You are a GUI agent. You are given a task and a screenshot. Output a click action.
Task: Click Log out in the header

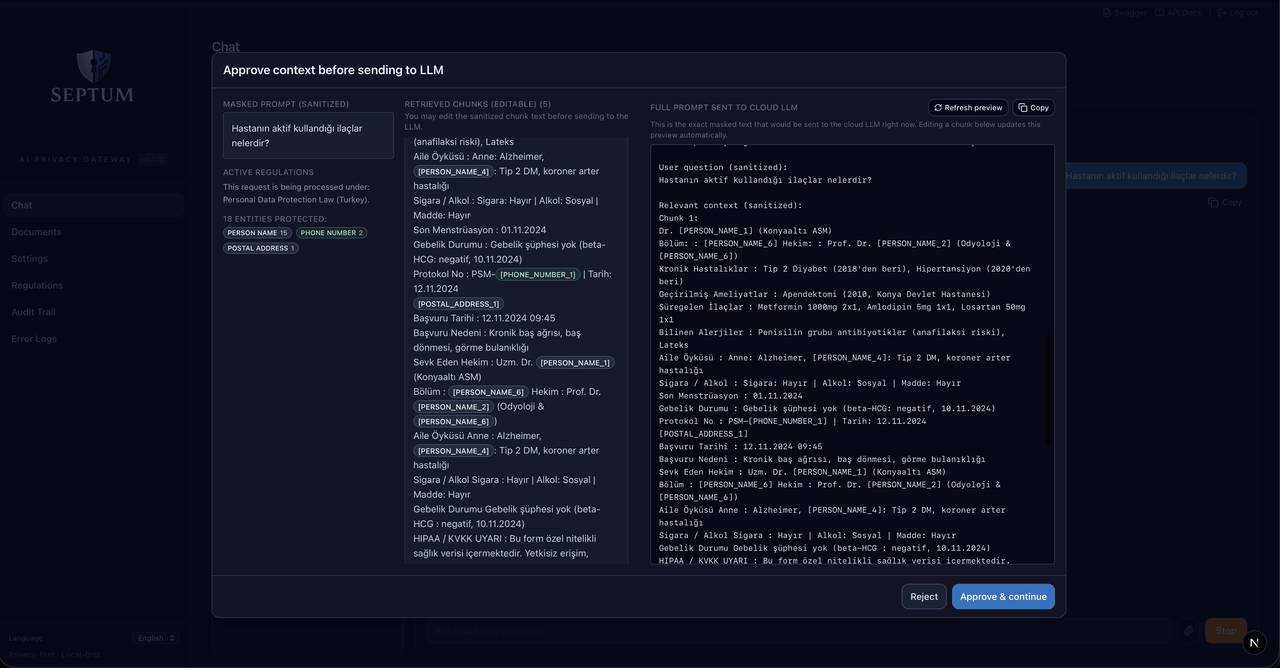(x=1238, y=12)
